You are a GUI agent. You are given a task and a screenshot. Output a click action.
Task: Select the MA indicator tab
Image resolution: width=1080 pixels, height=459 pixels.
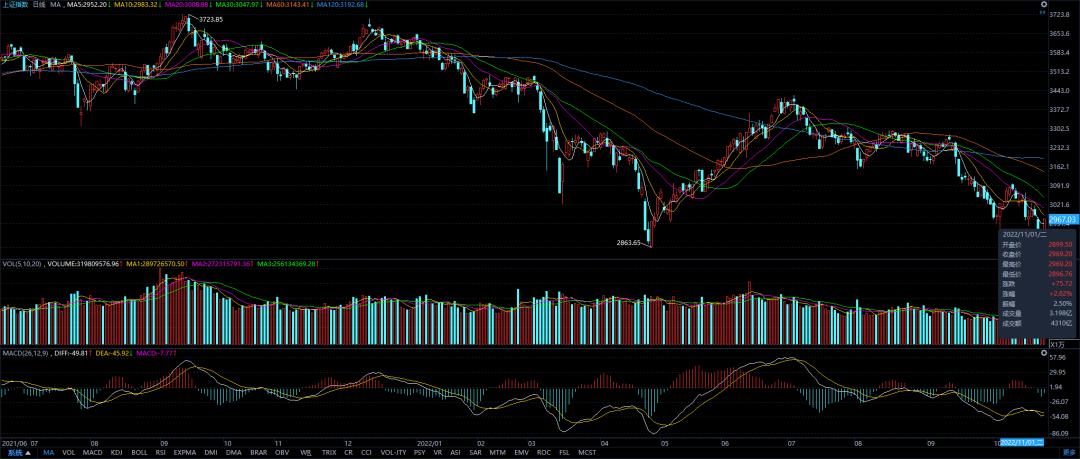[x=48, y=453]
